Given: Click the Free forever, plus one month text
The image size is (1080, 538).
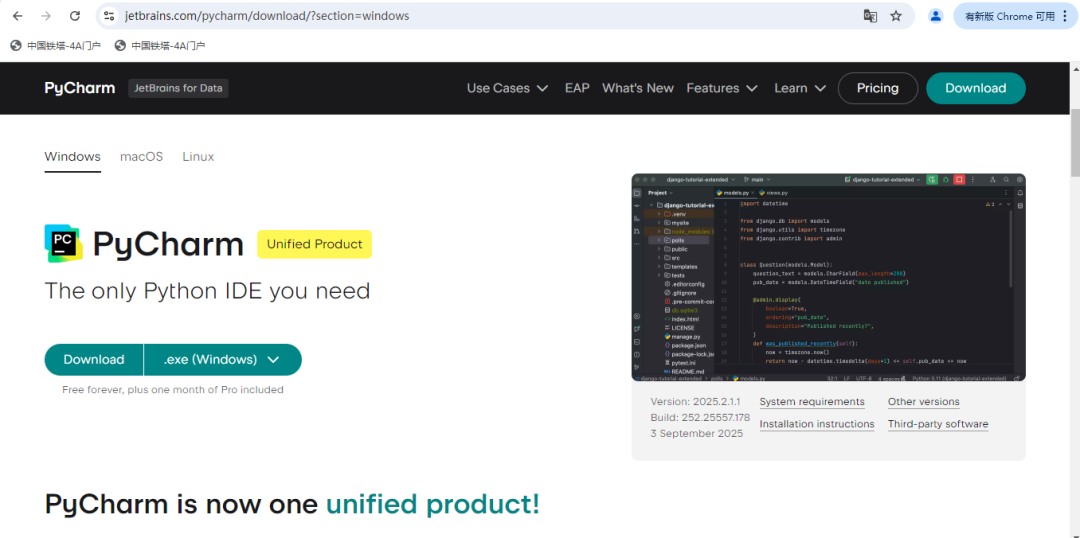Looking at the screenshot, I should 172,390.
